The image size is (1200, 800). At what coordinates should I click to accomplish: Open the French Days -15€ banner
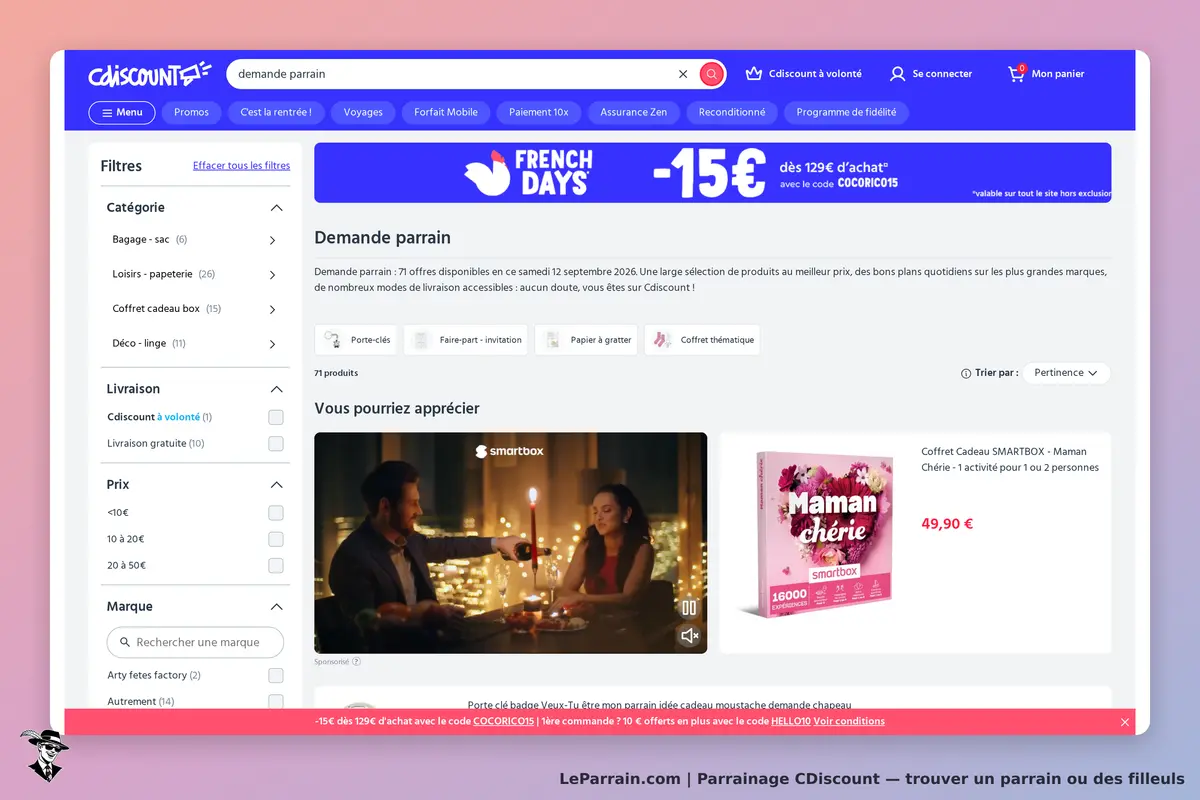pos(712,172)
